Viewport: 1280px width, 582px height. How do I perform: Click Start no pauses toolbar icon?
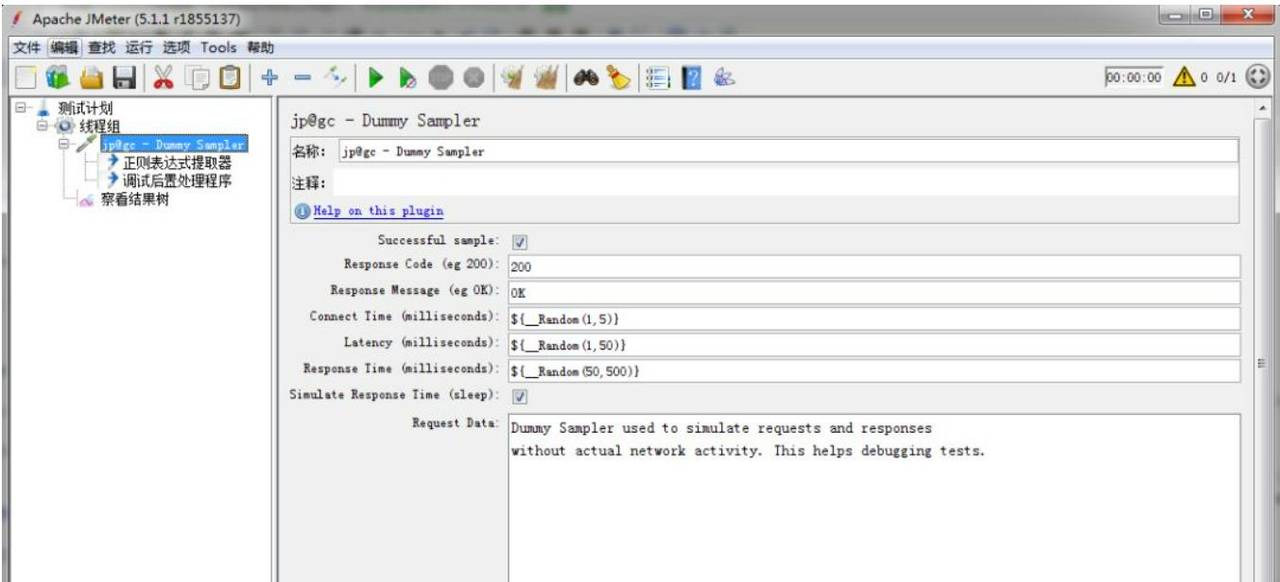[x=408, y=78]
